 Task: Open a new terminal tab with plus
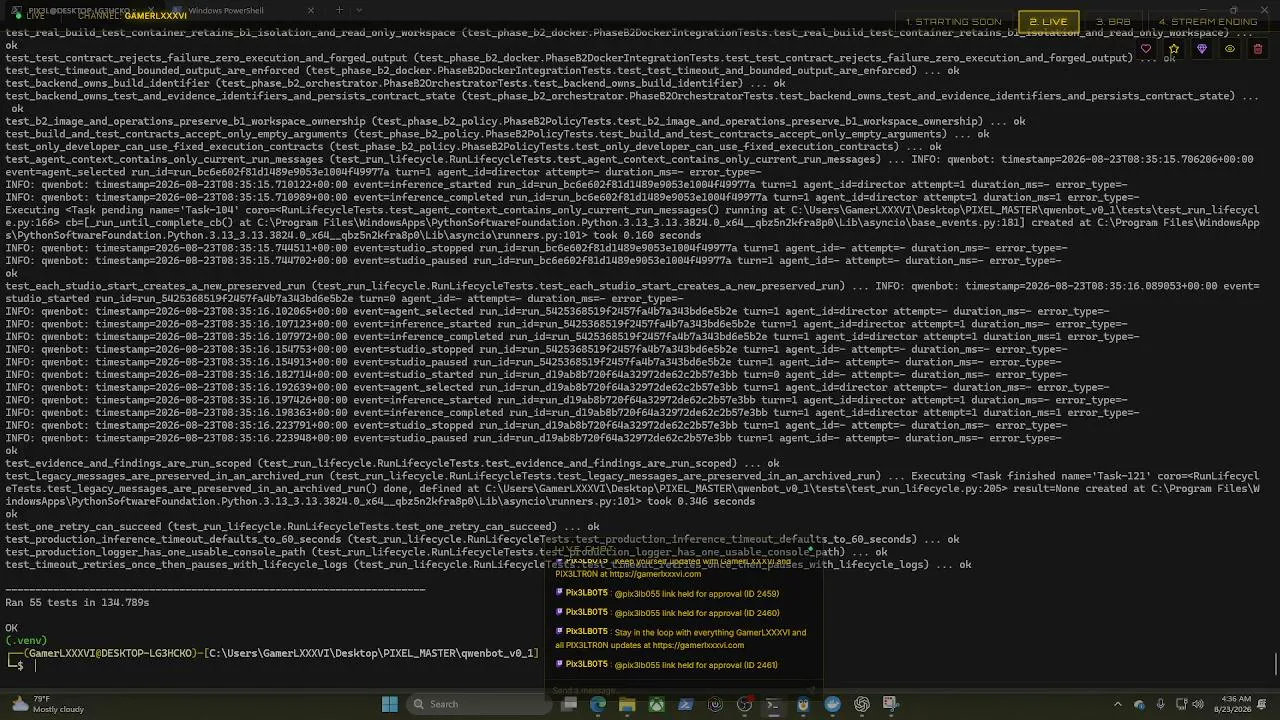pos(339,11)
